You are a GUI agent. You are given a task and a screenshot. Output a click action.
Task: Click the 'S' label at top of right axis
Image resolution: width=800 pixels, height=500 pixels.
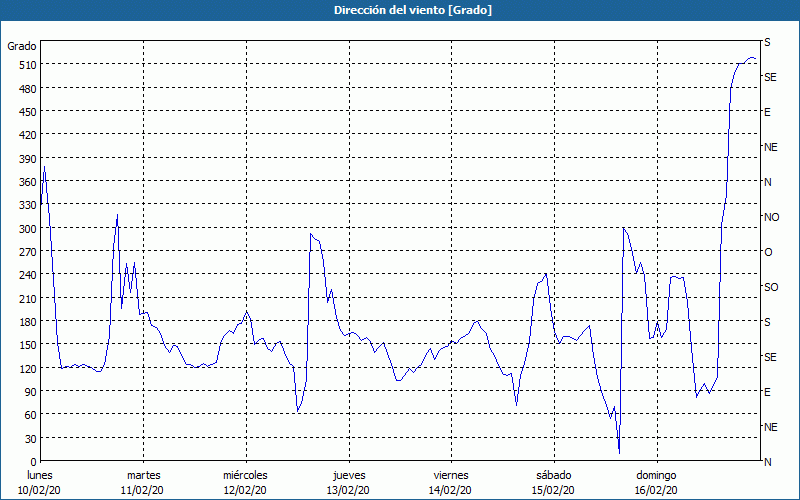click(x=767, y=42)
